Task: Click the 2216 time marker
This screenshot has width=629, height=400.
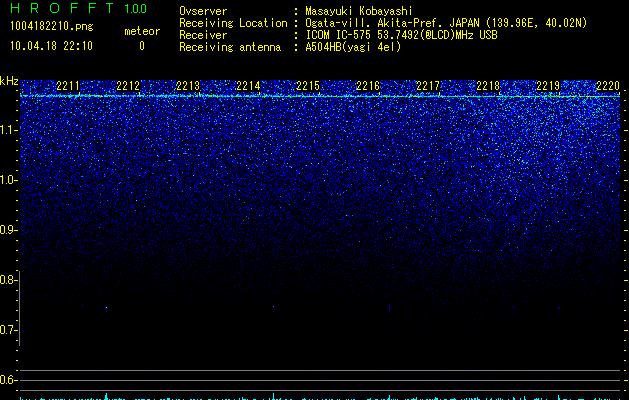Action: (x=368, y=86)
